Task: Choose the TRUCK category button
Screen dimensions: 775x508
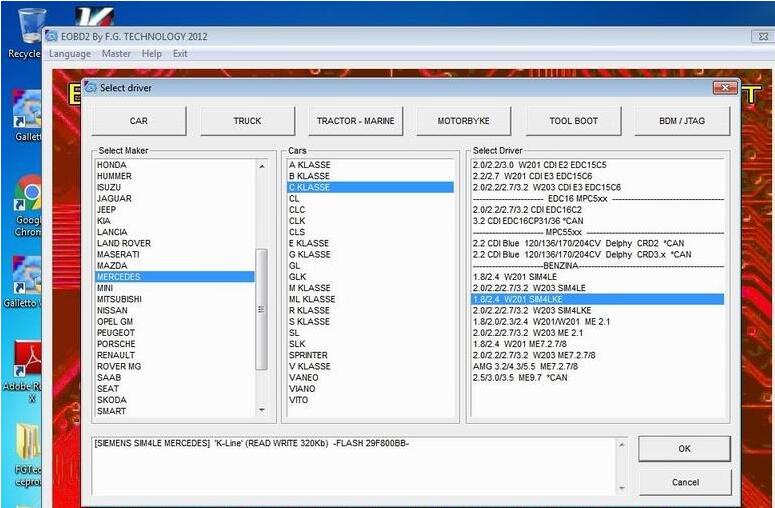Action: click(x=247, y=121)
